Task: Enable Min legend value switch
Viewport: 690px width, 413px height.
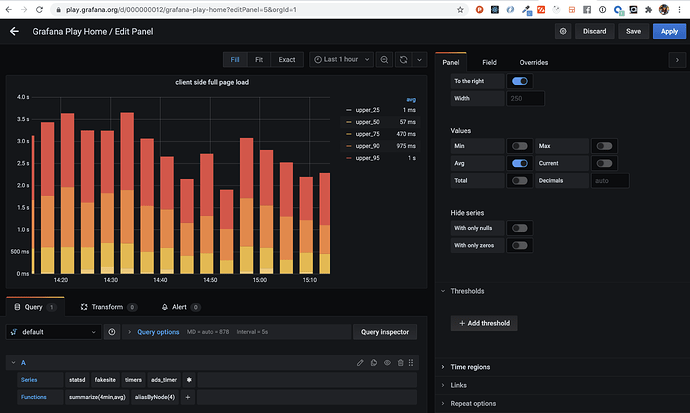Action: point(520,146)
